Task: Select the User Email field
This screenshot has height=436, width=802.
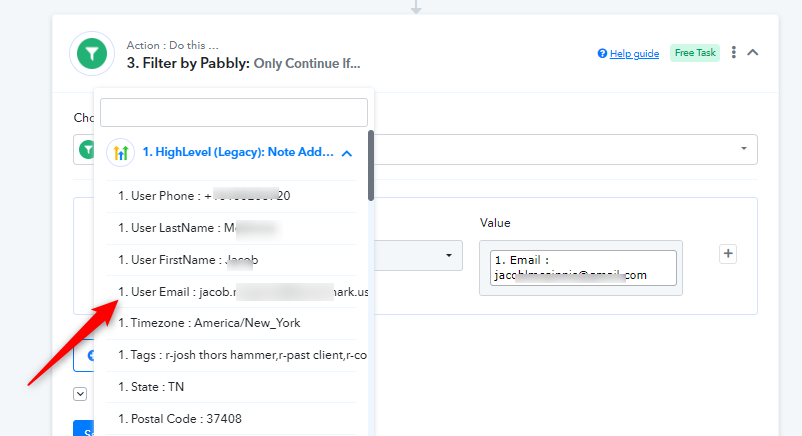Action: pos(231,292)
